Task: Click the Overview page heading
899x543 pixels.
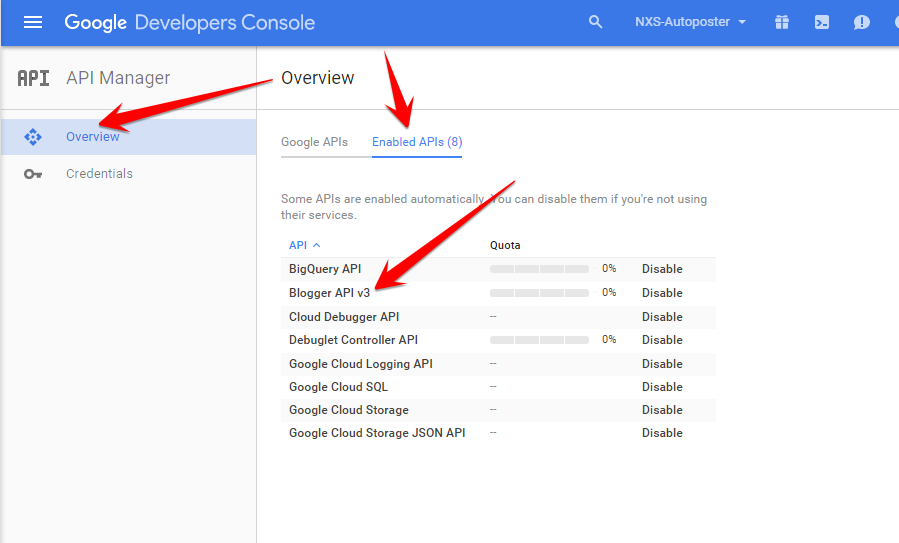Action: point(318,78)
